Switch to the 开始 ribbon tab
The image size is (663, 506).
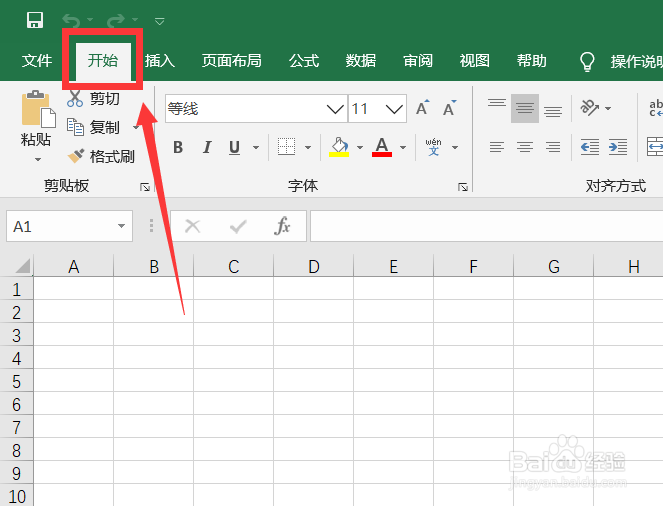pyautogui.click(x=103, y=61)
